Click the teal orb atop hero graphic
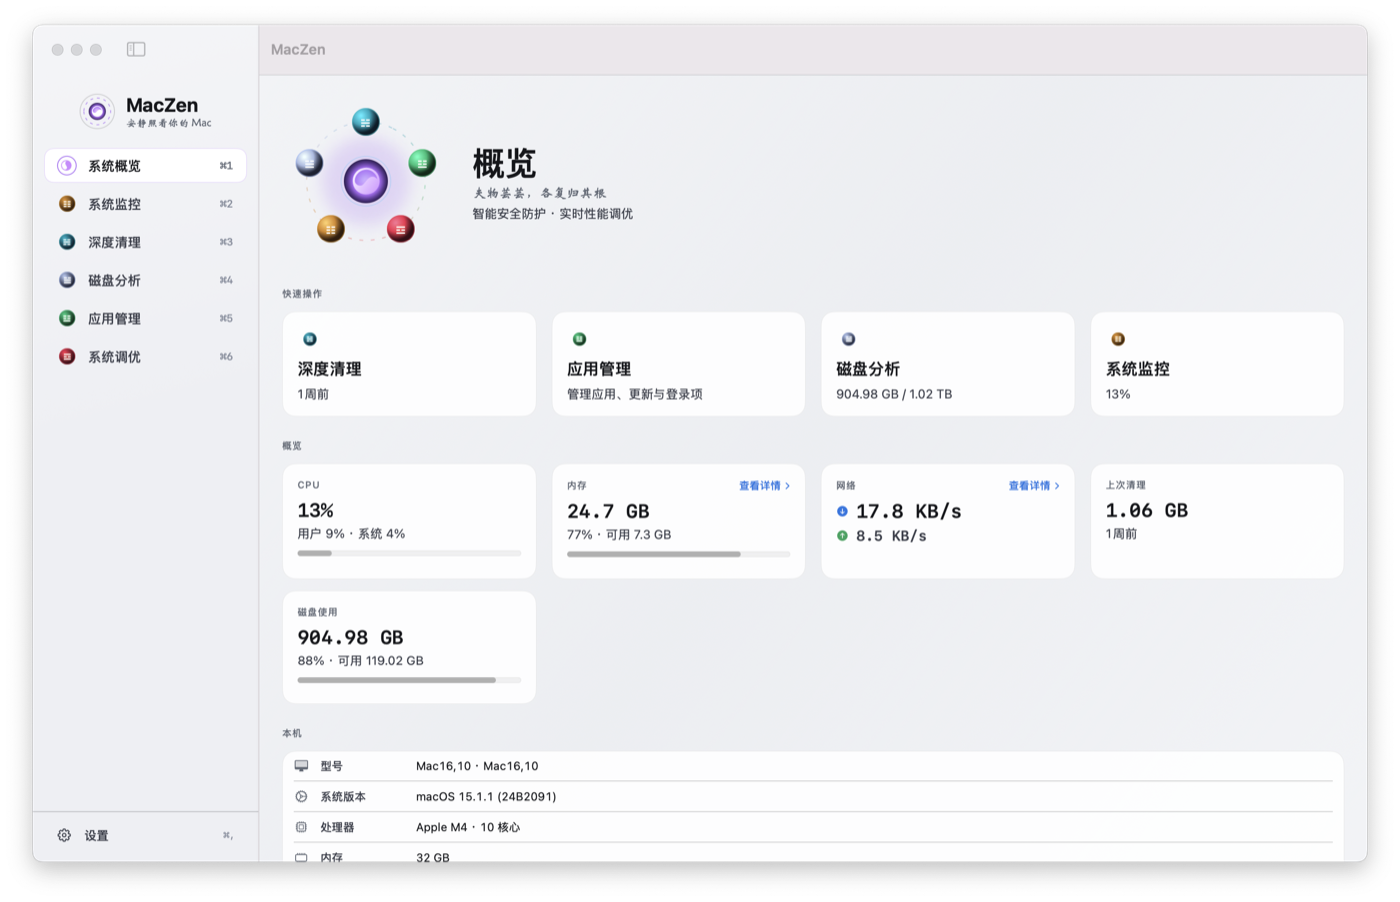The image size is (1400, 902). click(x=366, y=122)
